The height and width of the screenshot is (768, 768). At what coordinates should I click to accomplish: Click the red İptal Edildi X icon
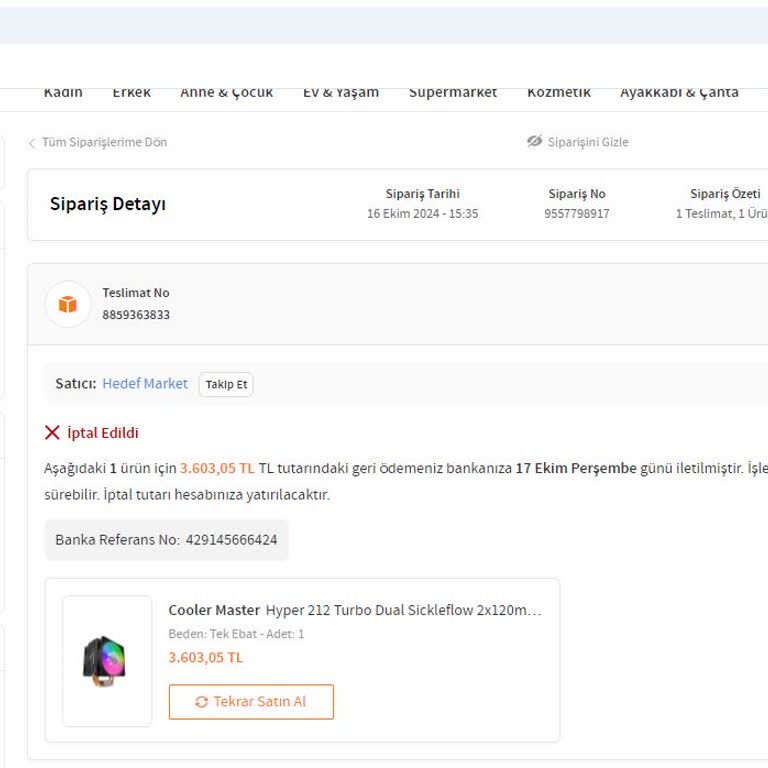(52, 433)
